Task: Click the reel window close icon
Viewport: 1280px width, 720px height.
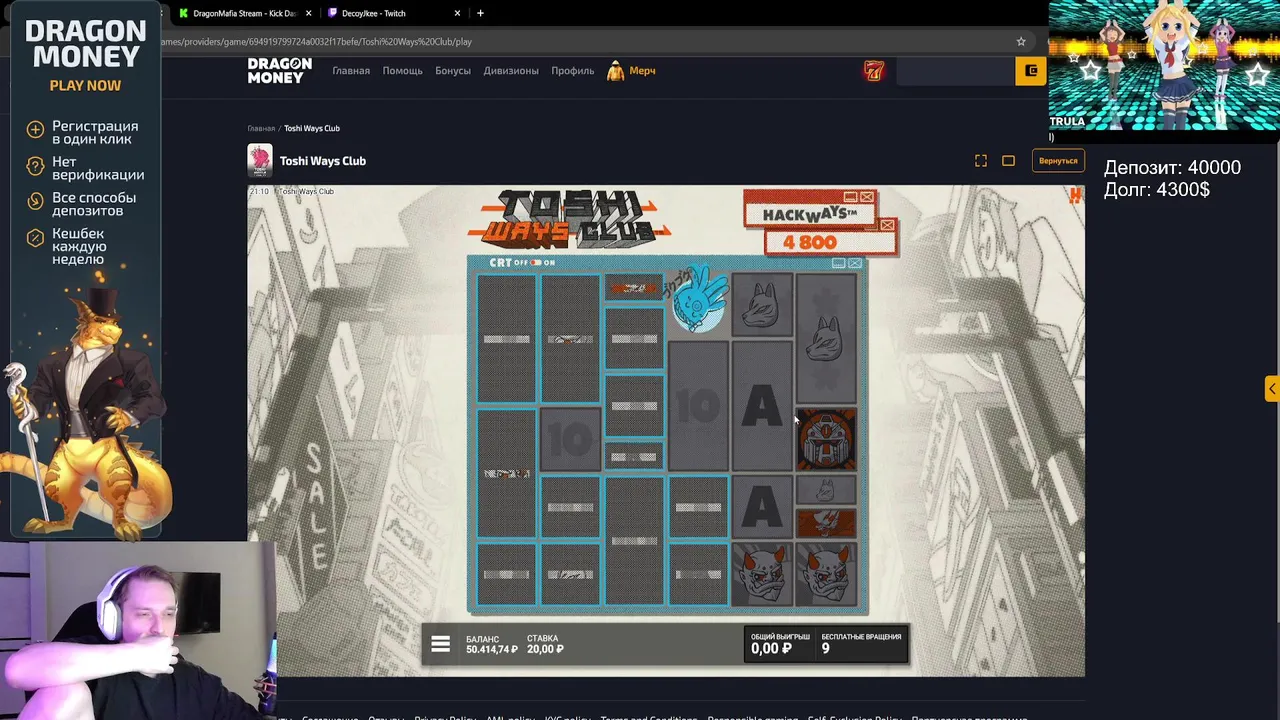Action: tap(854, 263)
